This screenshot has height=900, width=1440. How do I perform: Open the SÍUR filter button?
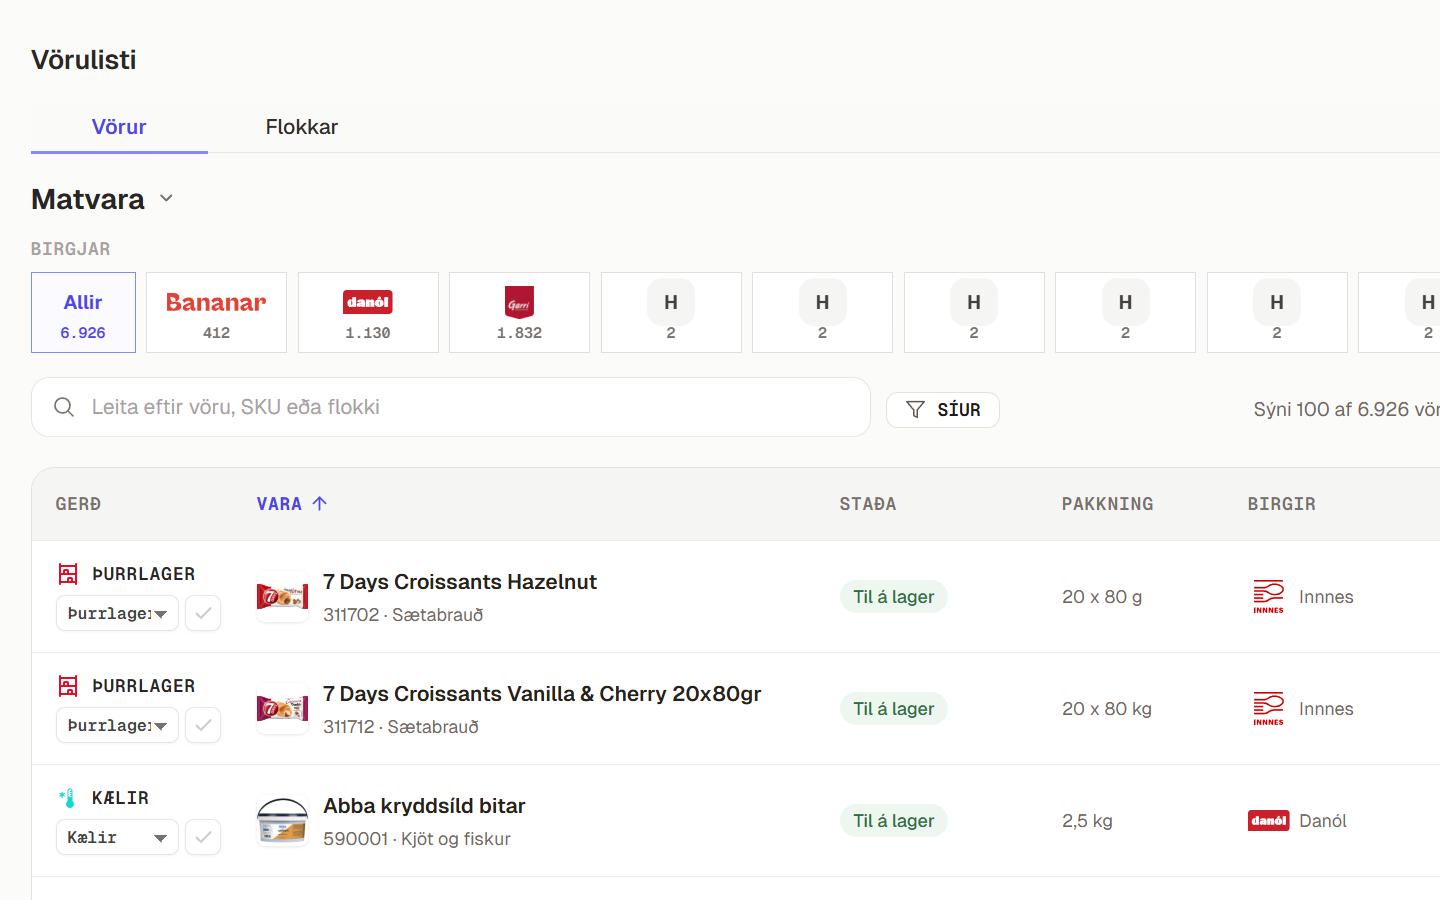(942, 410)
